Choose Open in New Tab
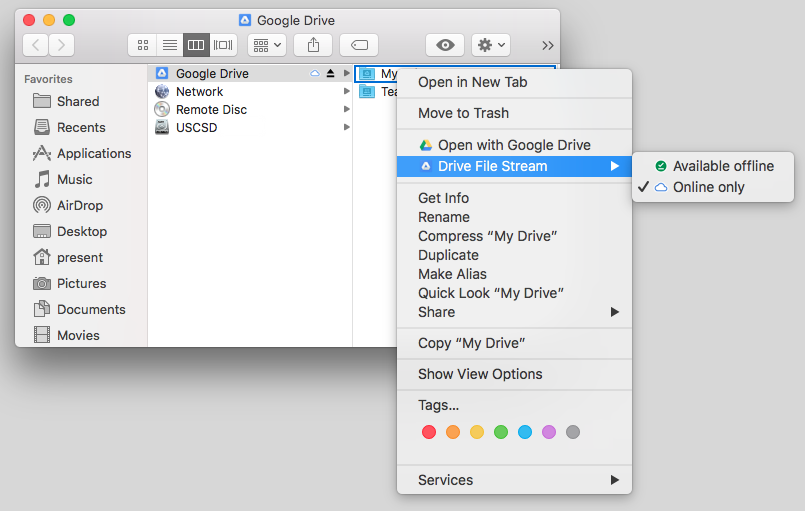Screen dimensions: 805x511 point(514,82)
